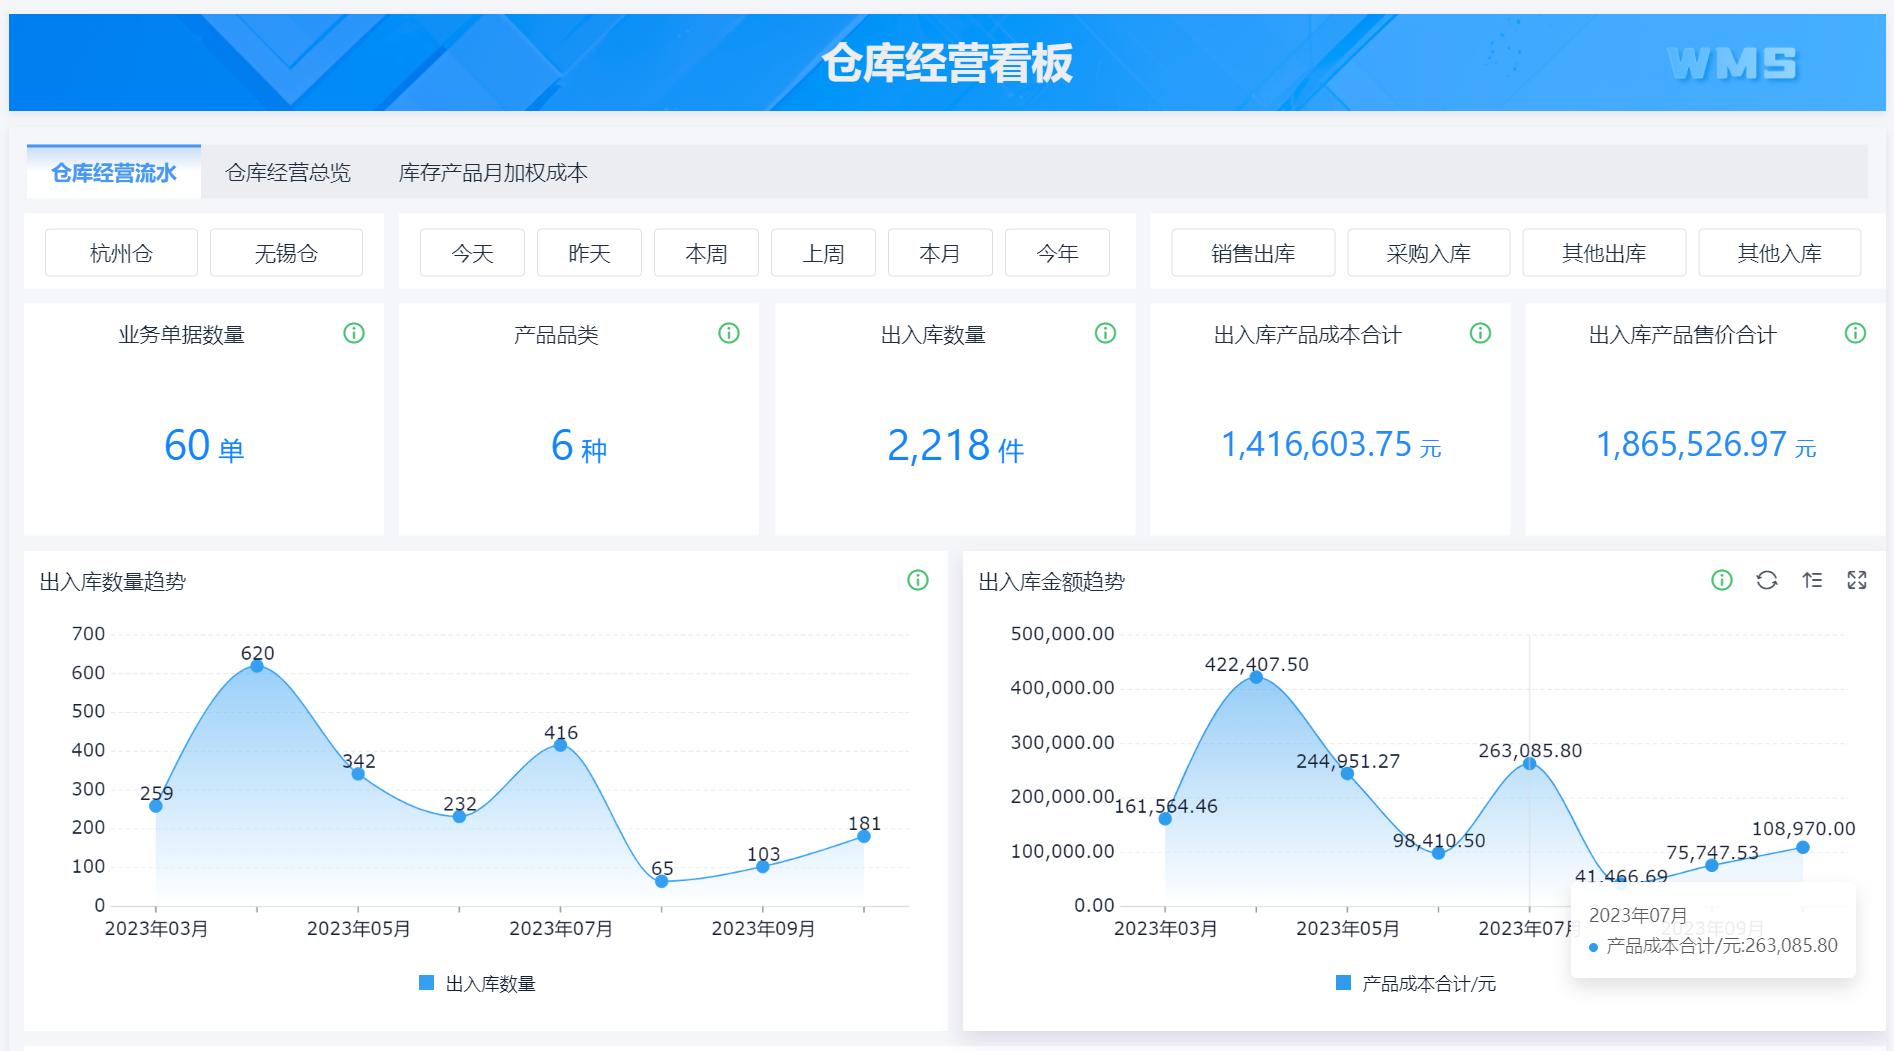
Task: Click info icon on 出入库产品成本合计 card
Action: (x=1480, y=334)
